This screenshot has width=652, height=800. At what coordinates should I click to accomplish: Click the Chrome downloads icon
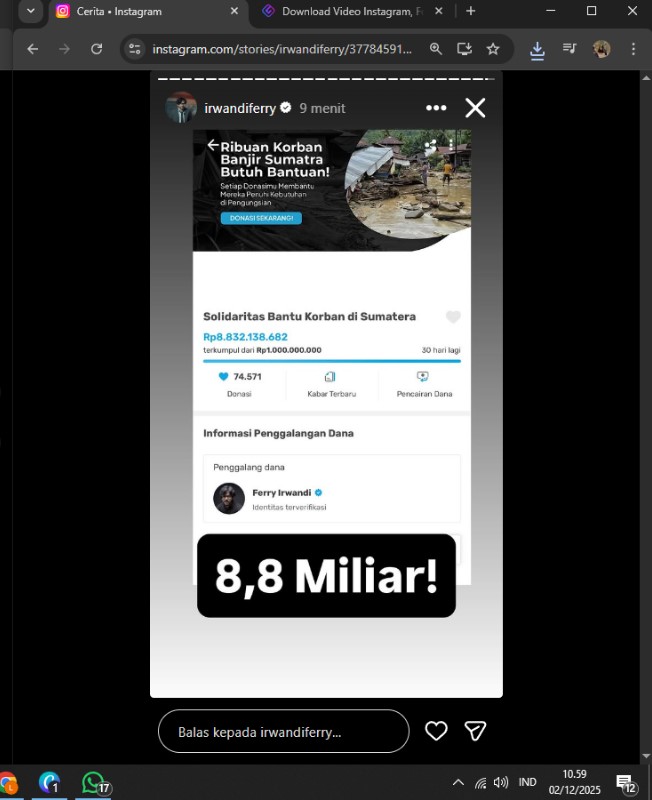click(537, 49)
